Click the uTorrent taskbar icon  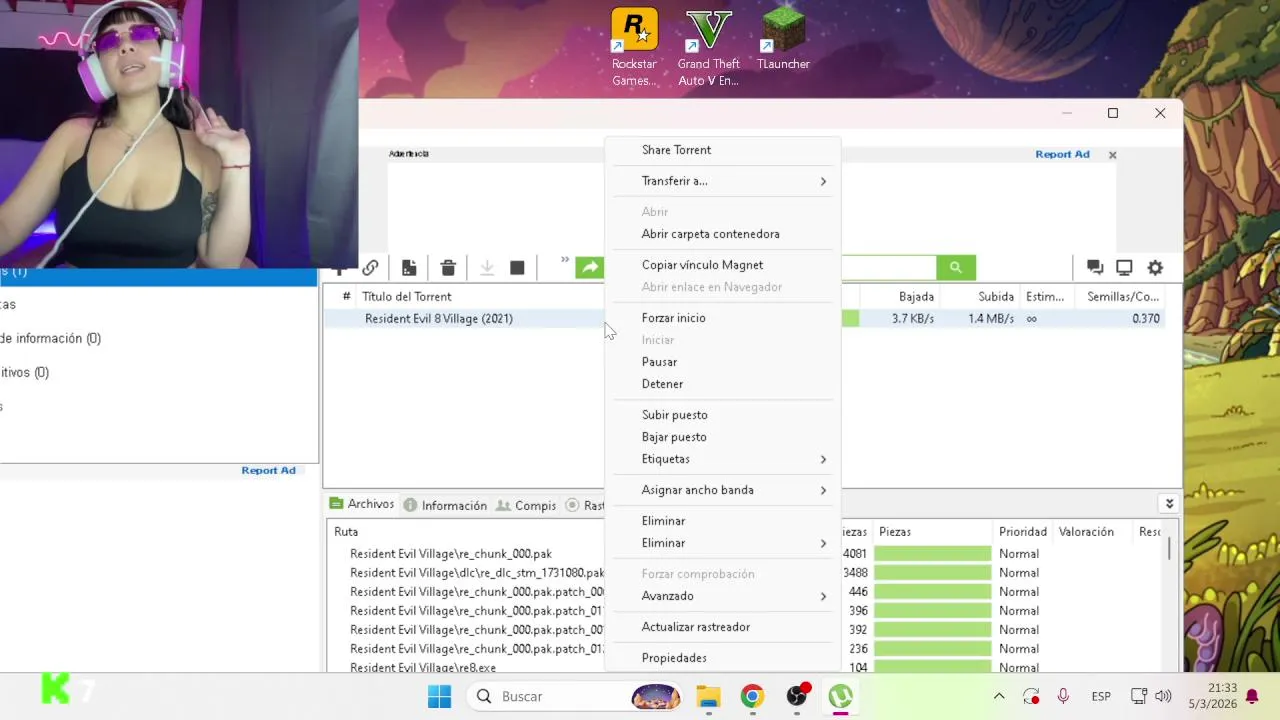click(x=840, y=696)
